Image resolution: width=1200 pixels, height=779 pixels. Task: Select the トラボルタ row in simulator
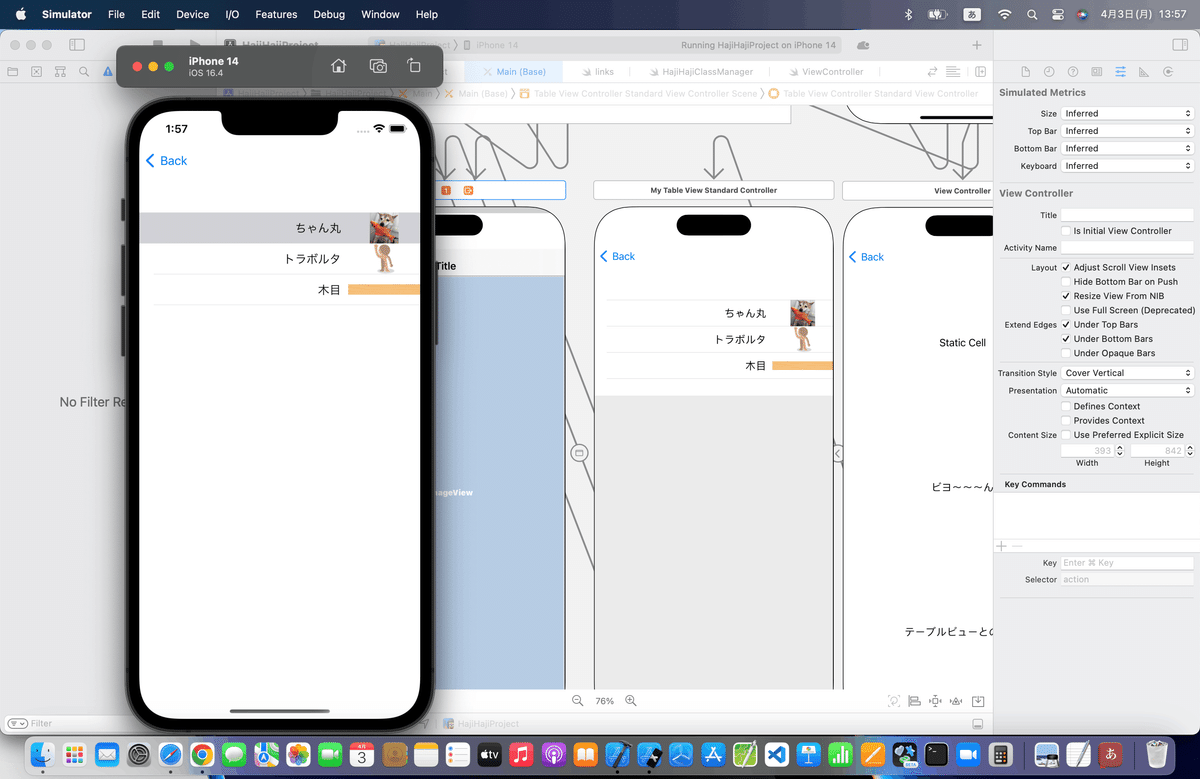coord(279,259)
